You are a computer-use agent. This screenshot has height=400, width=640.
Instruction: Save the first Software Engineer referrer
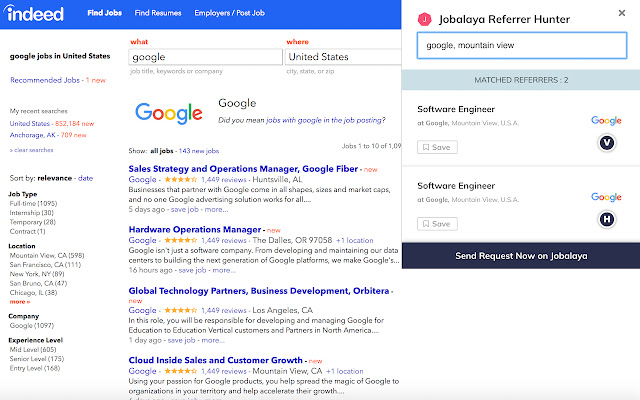click(x=437, y=147)
